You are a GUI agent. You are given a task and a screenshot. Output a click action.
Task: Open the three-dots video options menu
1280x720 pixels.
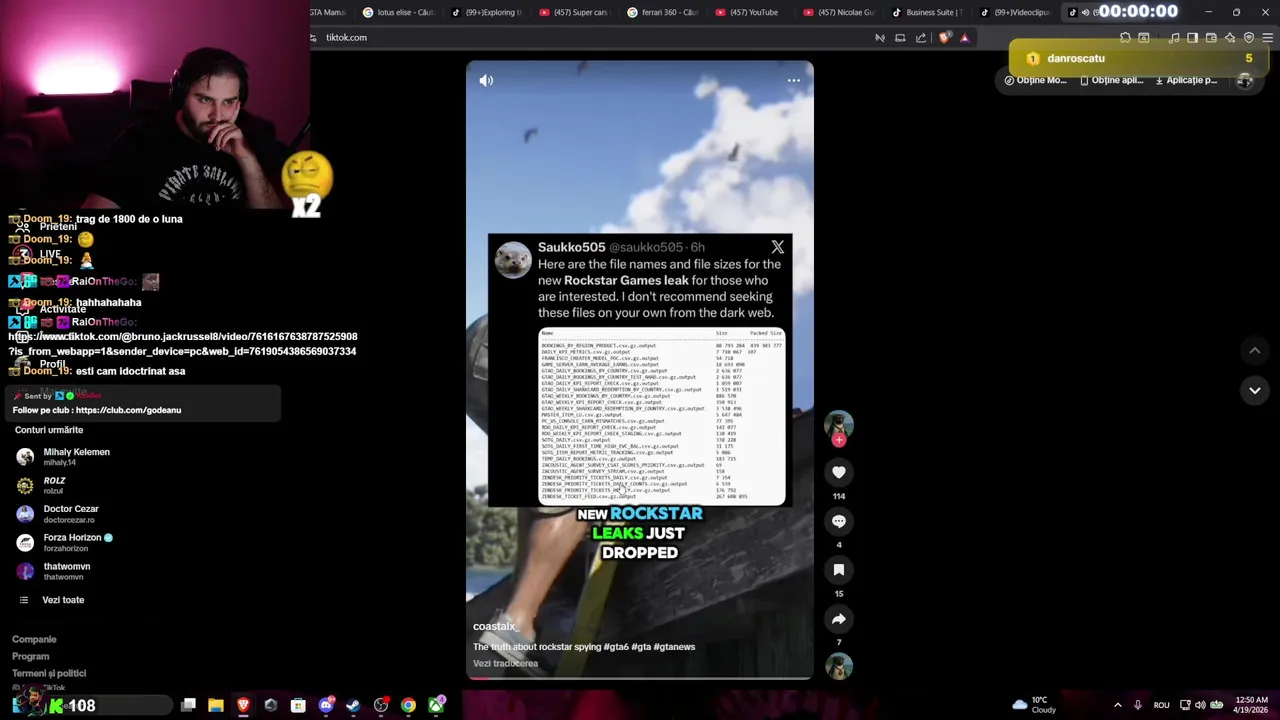pos(793,81)
